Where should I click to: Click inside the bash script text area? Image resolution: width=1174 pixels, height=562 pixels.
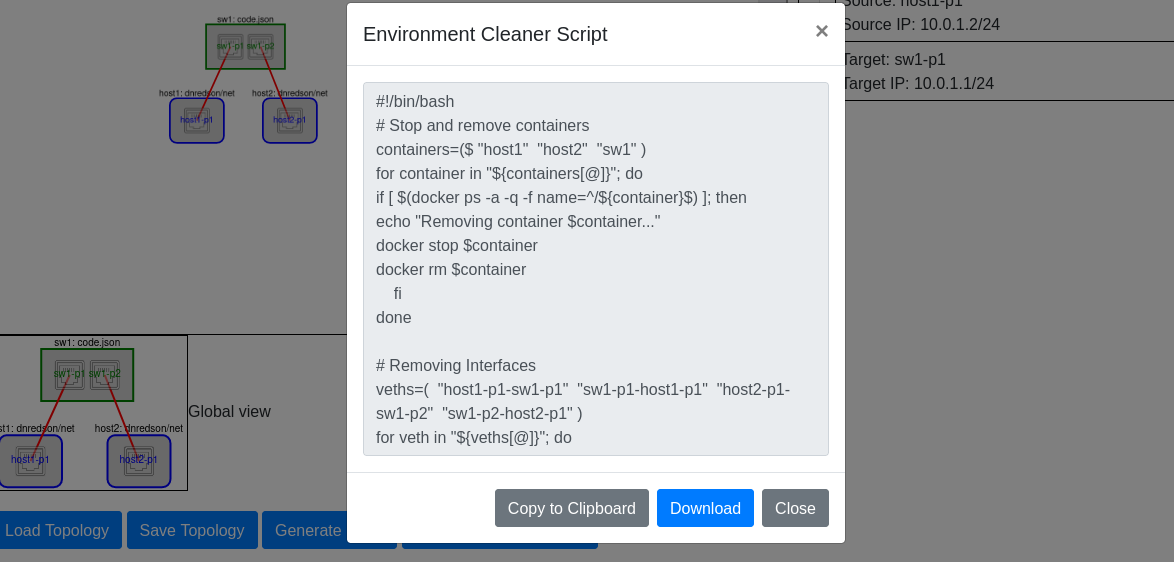(595, 269)
